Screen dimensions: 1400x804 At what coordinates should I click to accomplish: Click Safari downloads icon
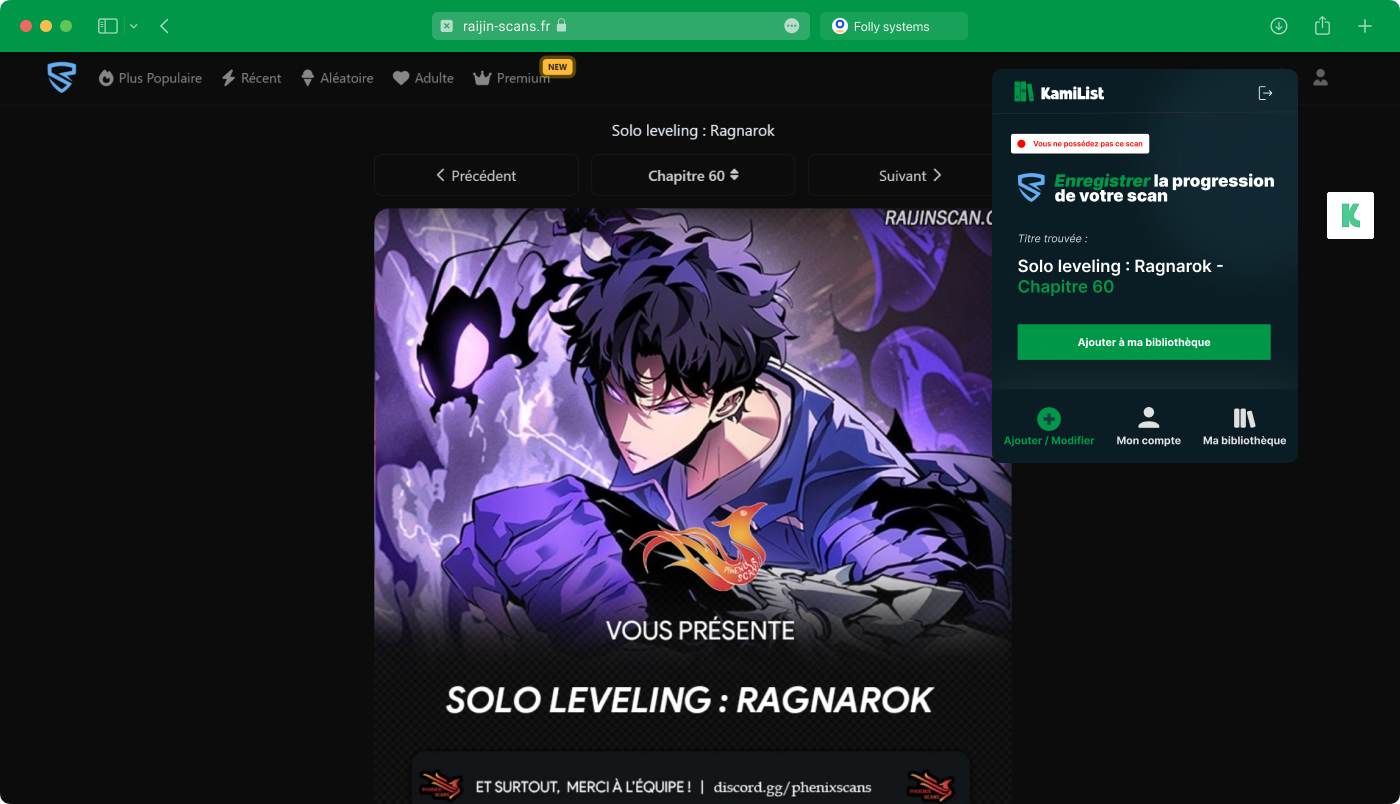point(1278,26)
